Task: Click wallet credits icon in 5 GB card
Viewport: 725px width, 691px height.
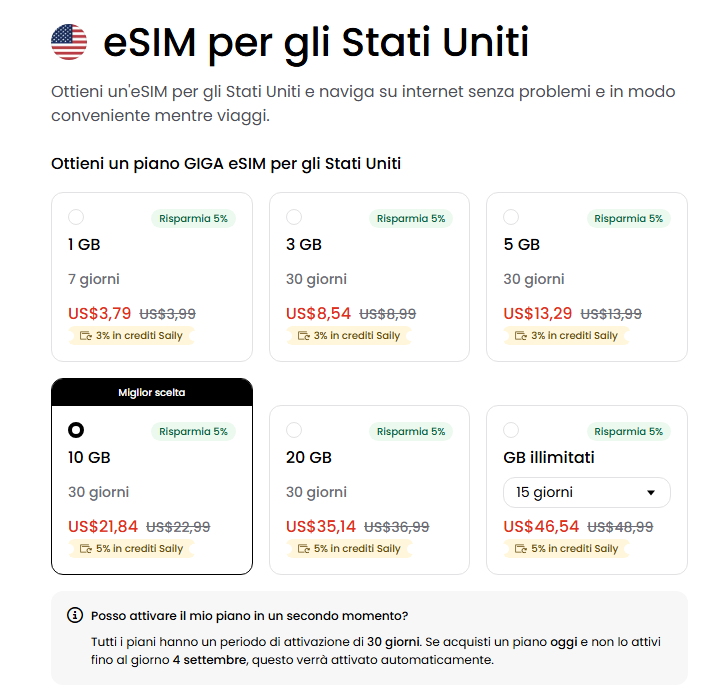Action: pyautogui.click(x=521, y=335)
